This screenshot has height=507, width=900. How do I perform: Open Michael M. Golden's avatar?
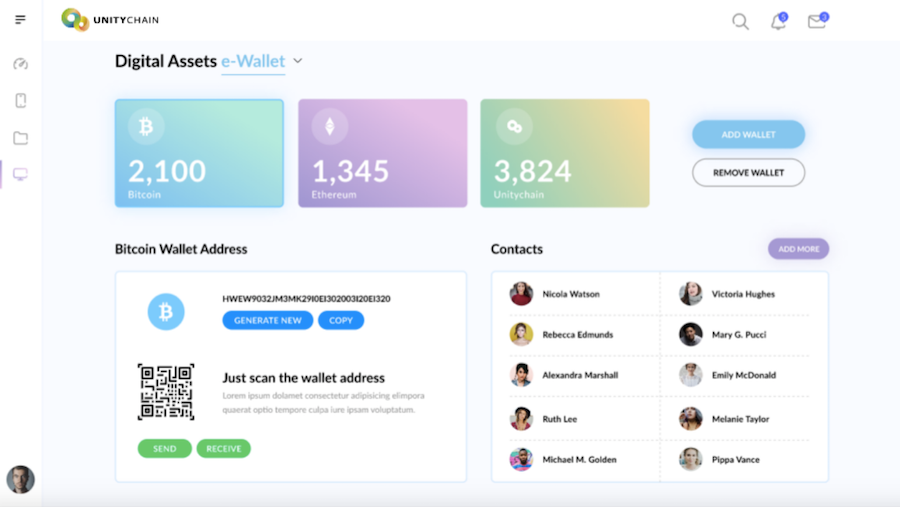[521, 459]
